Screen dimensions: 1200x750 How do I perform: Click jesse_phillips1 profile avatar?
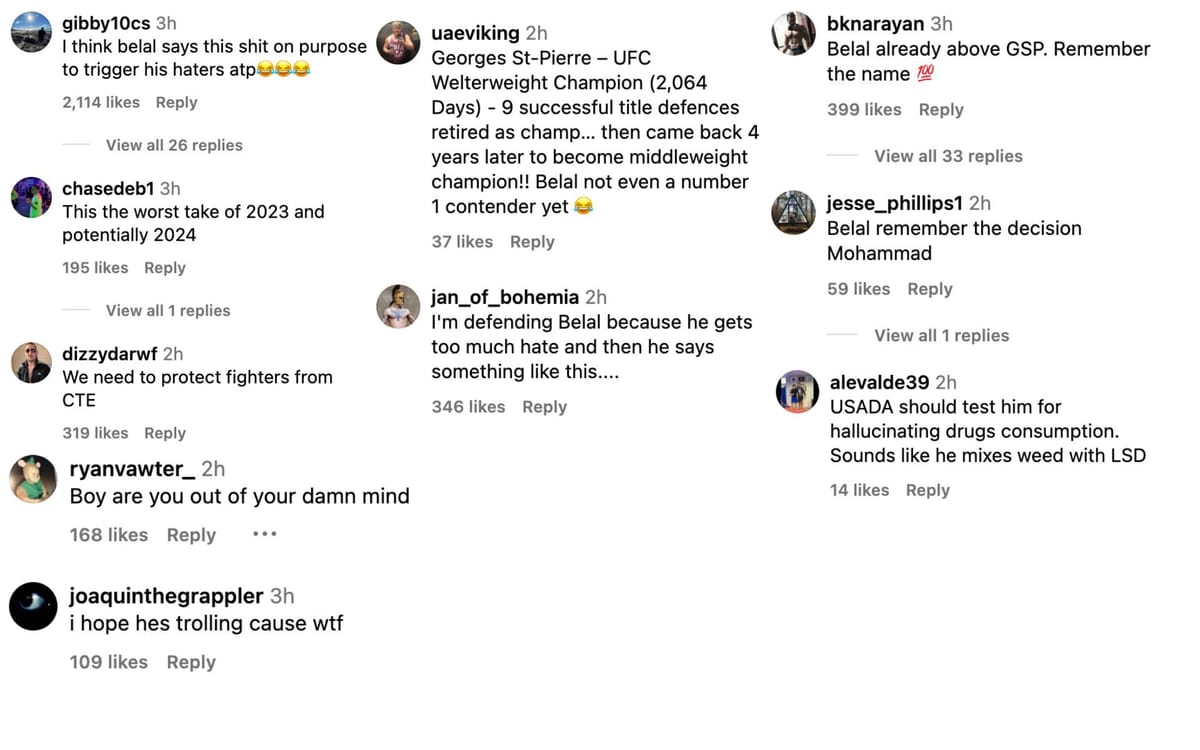click(x=794, y=212)
